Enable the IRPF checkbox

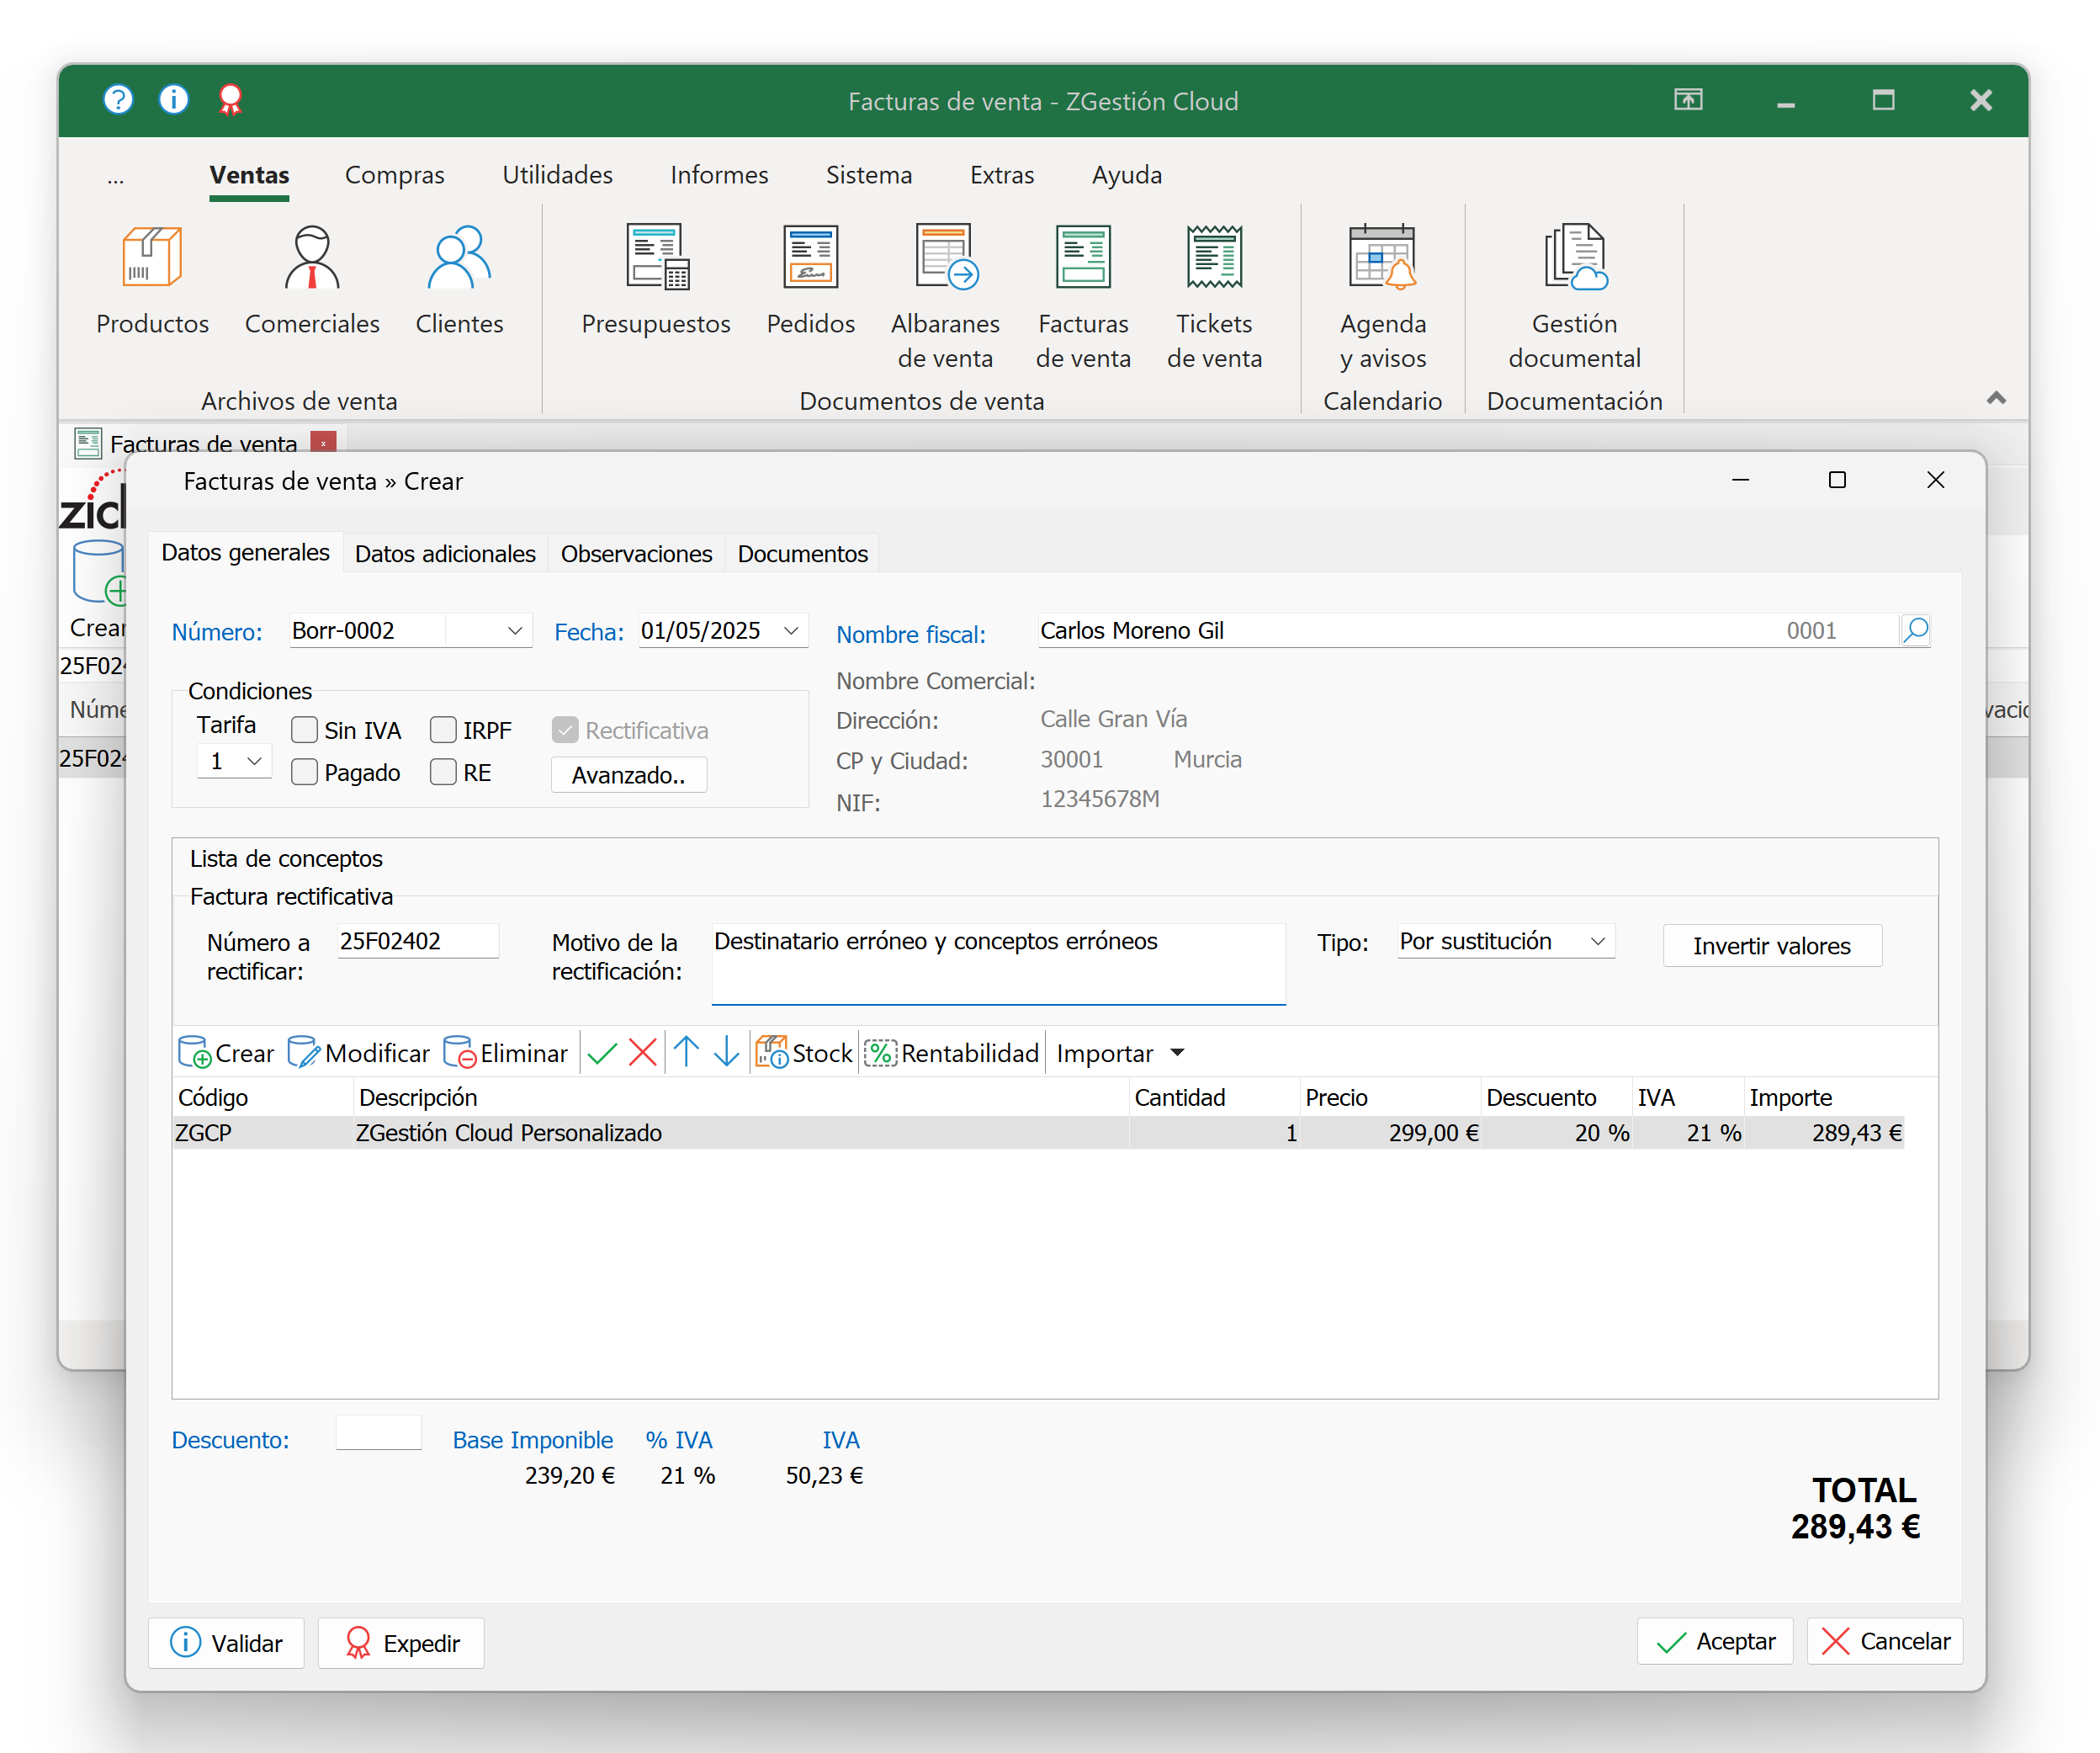coord(443,730)
